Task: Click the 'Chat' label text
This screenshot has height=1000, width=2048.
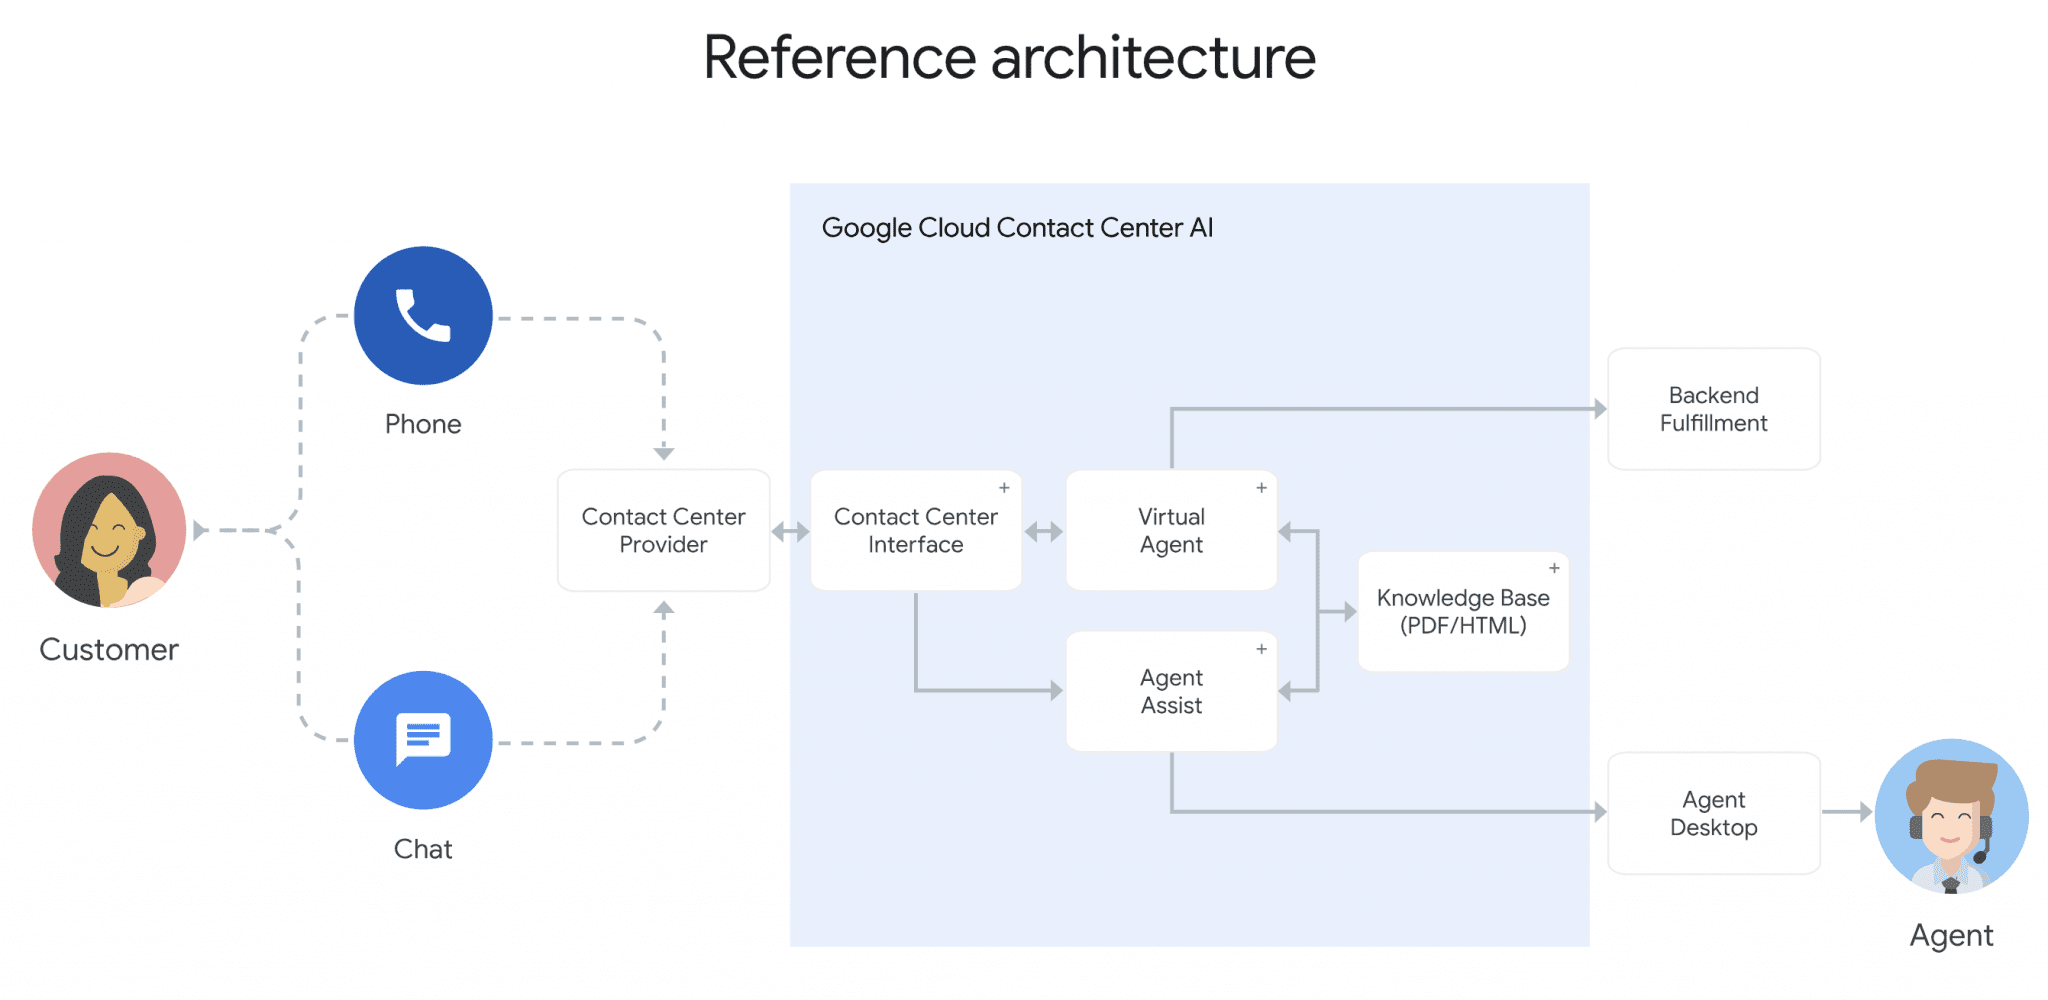Action: point(423,849)
